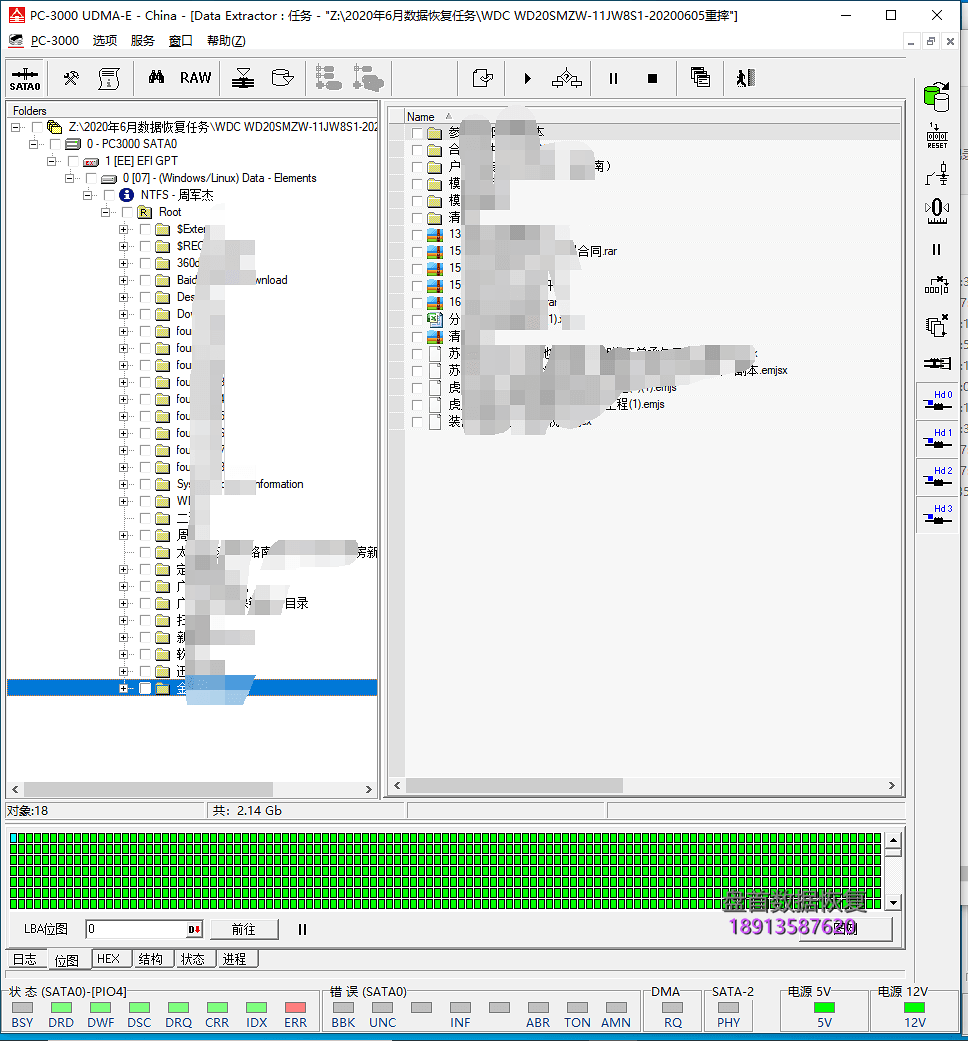The height and width of the screenshot is (1041, 968).
Task: Sort files by Name column header
Action: pos(421,116)
